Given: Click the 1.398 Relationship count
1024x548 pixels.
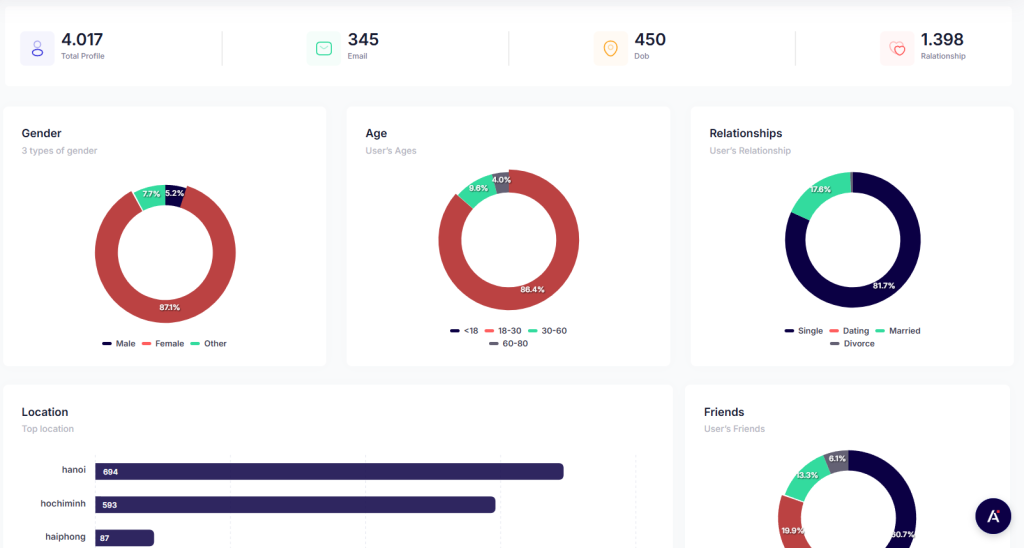Looking at the screenshot, I should 942,39.
